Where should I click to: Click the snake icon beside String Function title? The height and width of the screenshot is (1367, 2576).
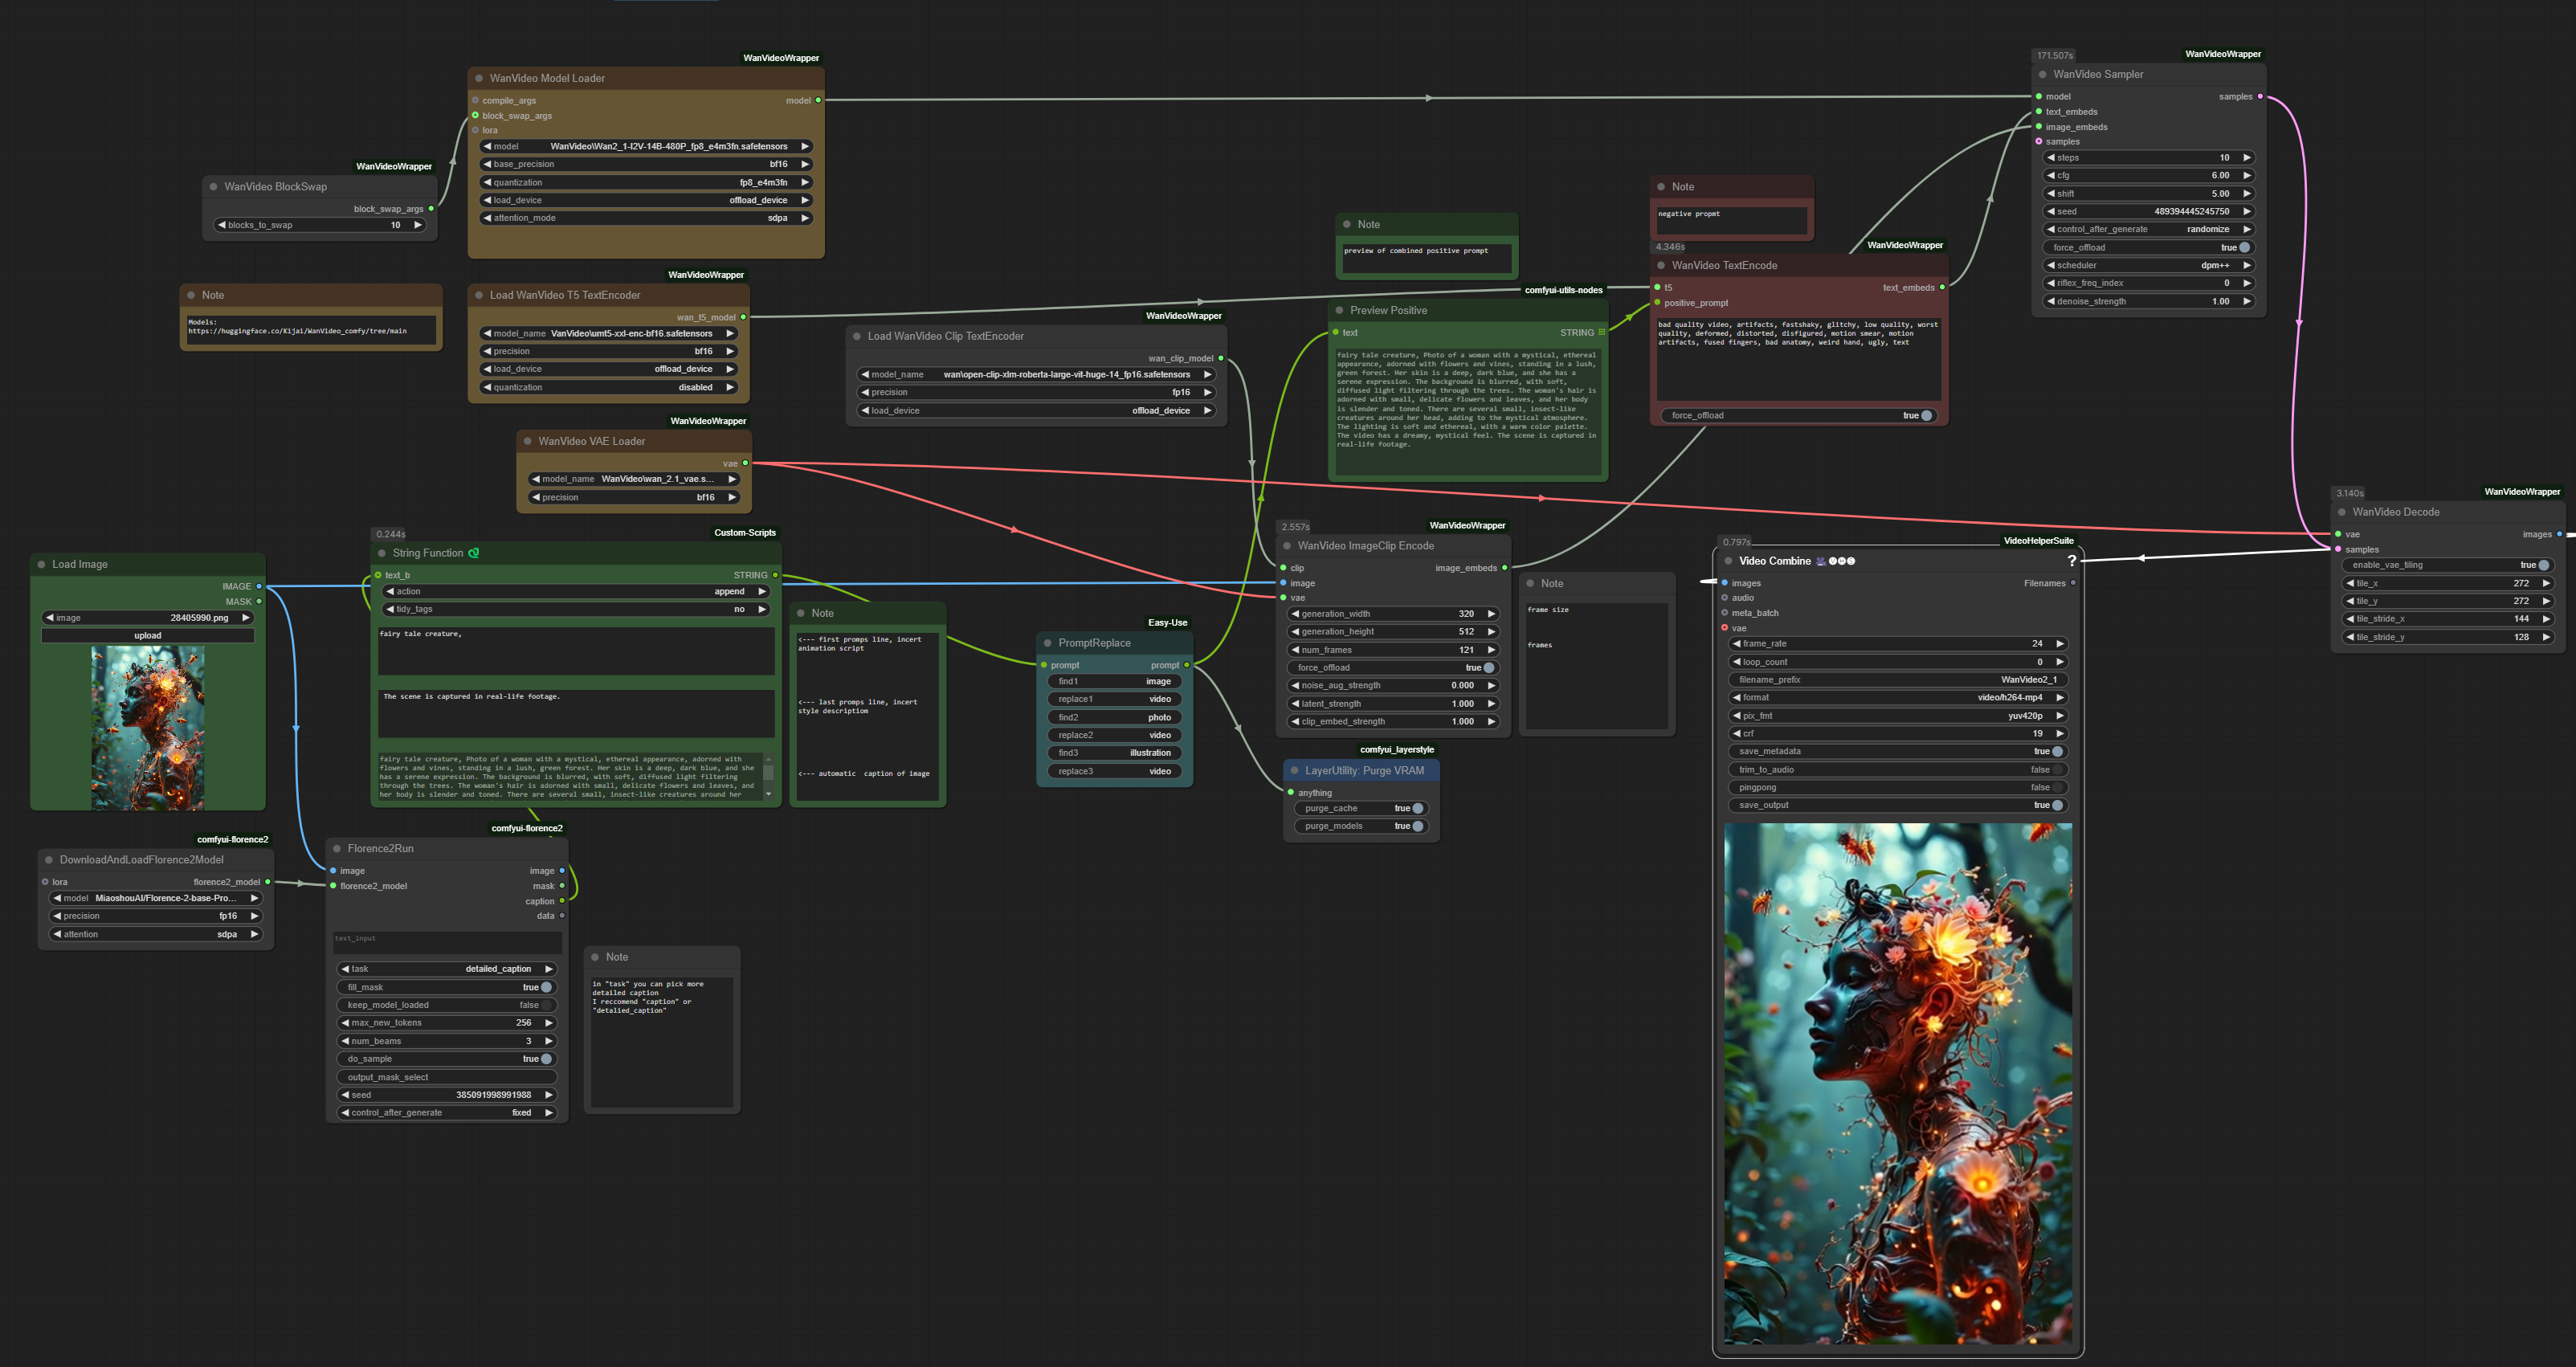(x=474, y=553)
